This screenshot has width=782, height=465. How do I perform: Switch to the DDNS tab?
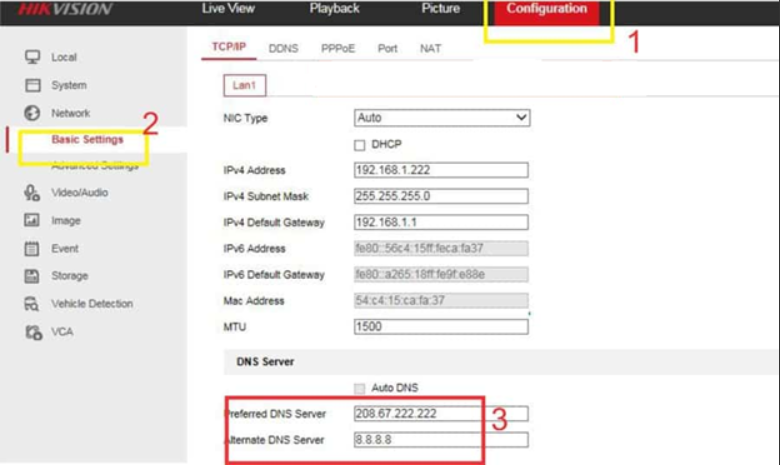[283, 48]
